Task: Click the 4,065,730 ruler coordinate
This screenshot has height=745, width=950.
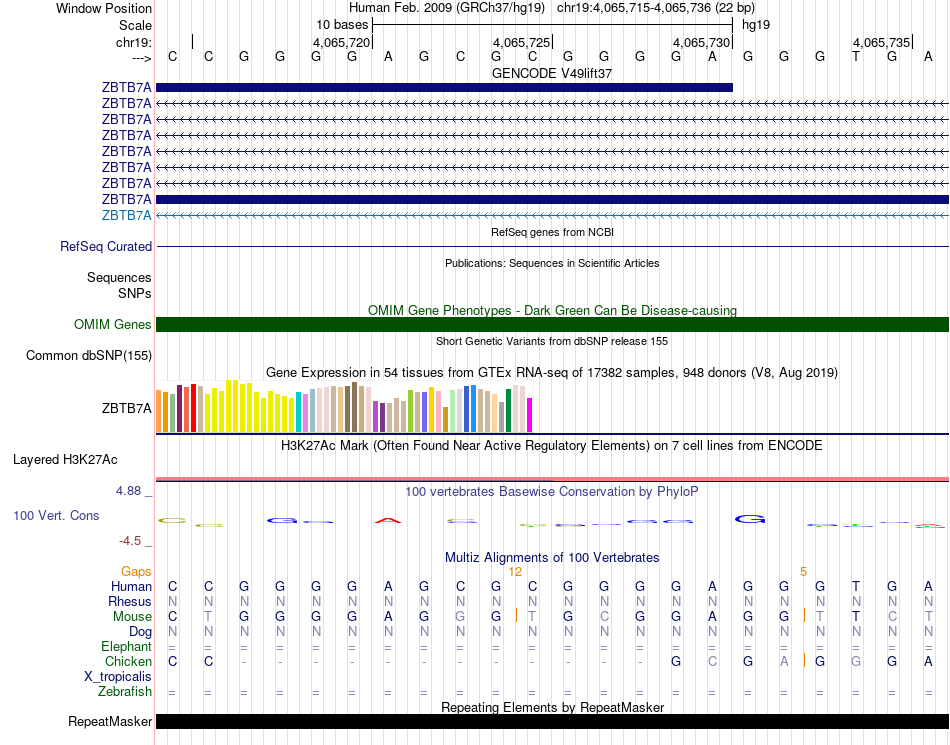Action: coord(701,42)
